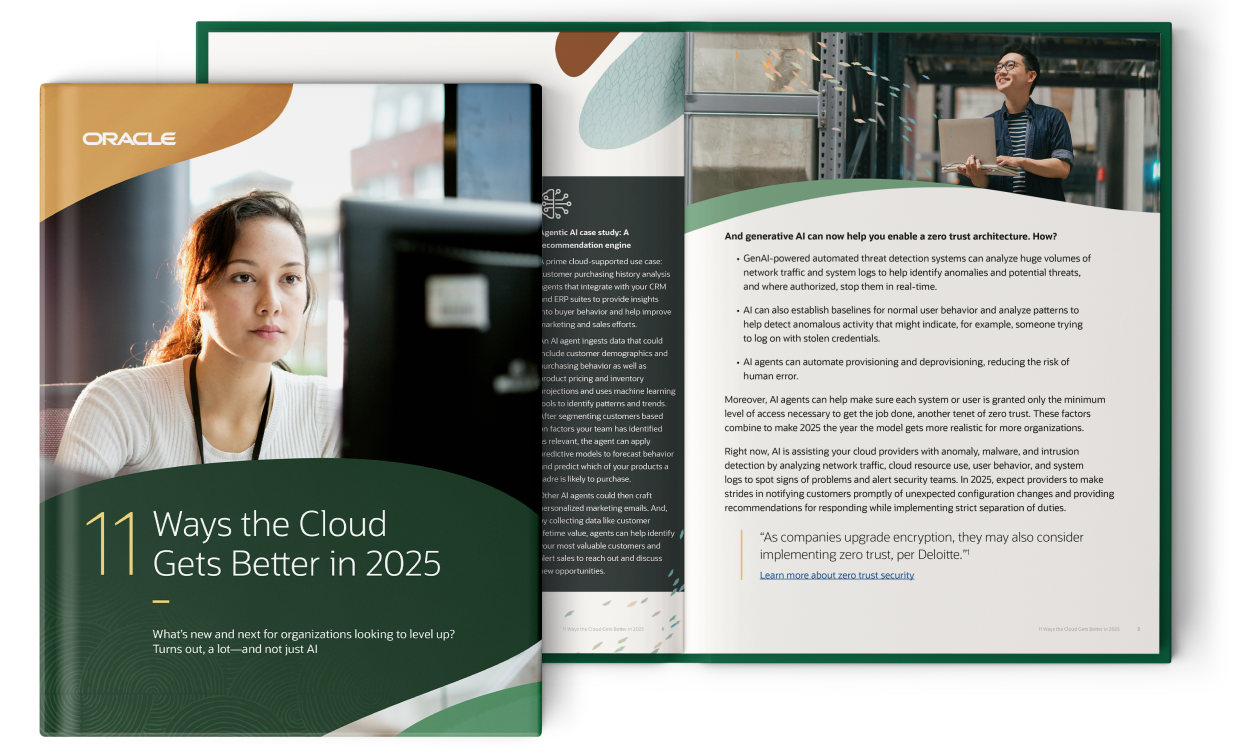1260x756 pixels.
Task: Select the zero trust architecture heading
Action: point(890,237)
